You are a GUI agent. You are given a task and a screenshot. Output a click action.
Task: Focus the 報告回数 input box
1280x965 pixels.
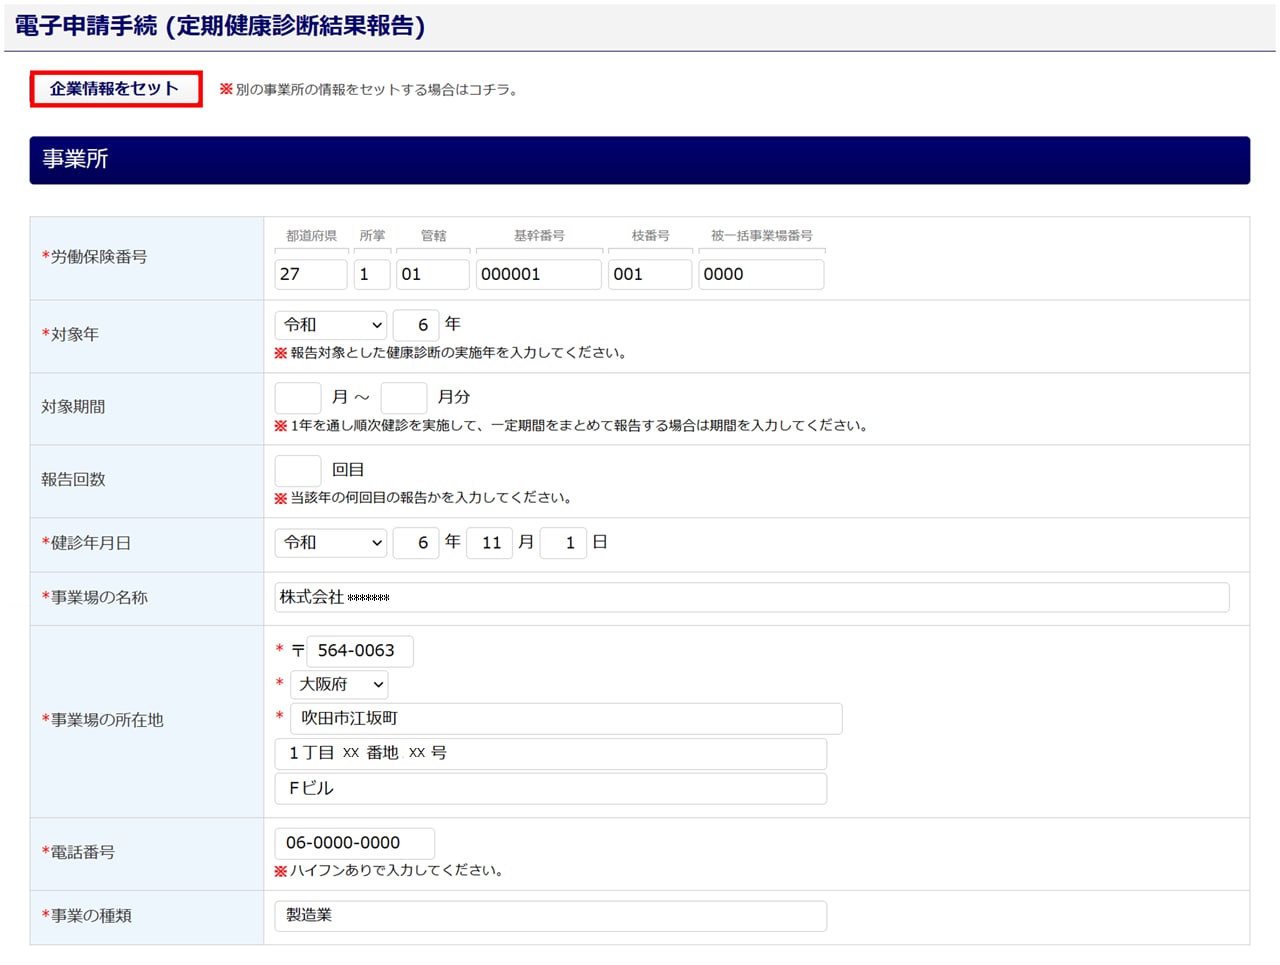(x=297, y=470)
